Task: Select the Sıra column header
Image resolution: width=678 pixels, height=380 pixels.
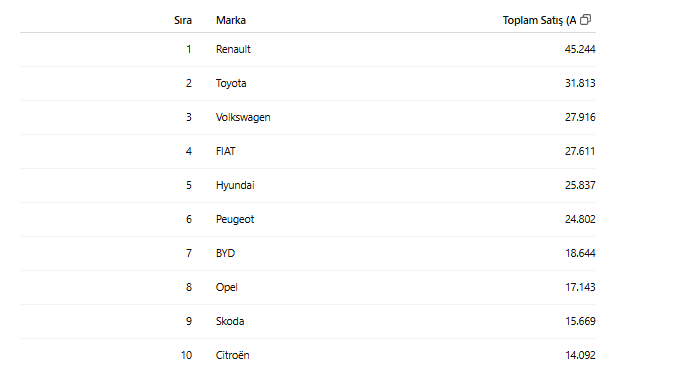Action: coord(183,20)
